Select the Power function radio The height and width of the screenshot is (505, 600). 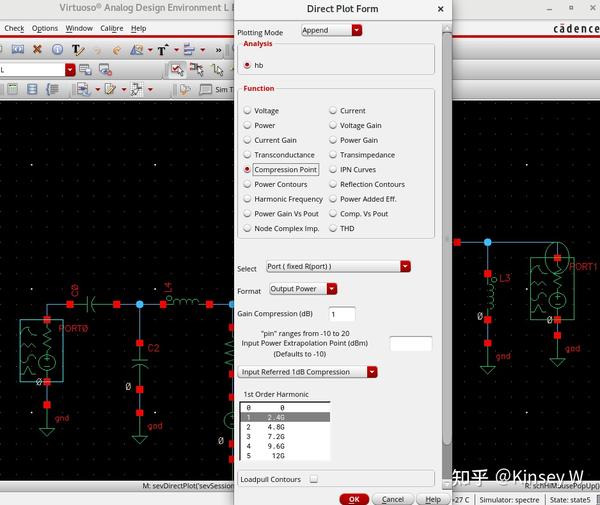click(247, 125)
